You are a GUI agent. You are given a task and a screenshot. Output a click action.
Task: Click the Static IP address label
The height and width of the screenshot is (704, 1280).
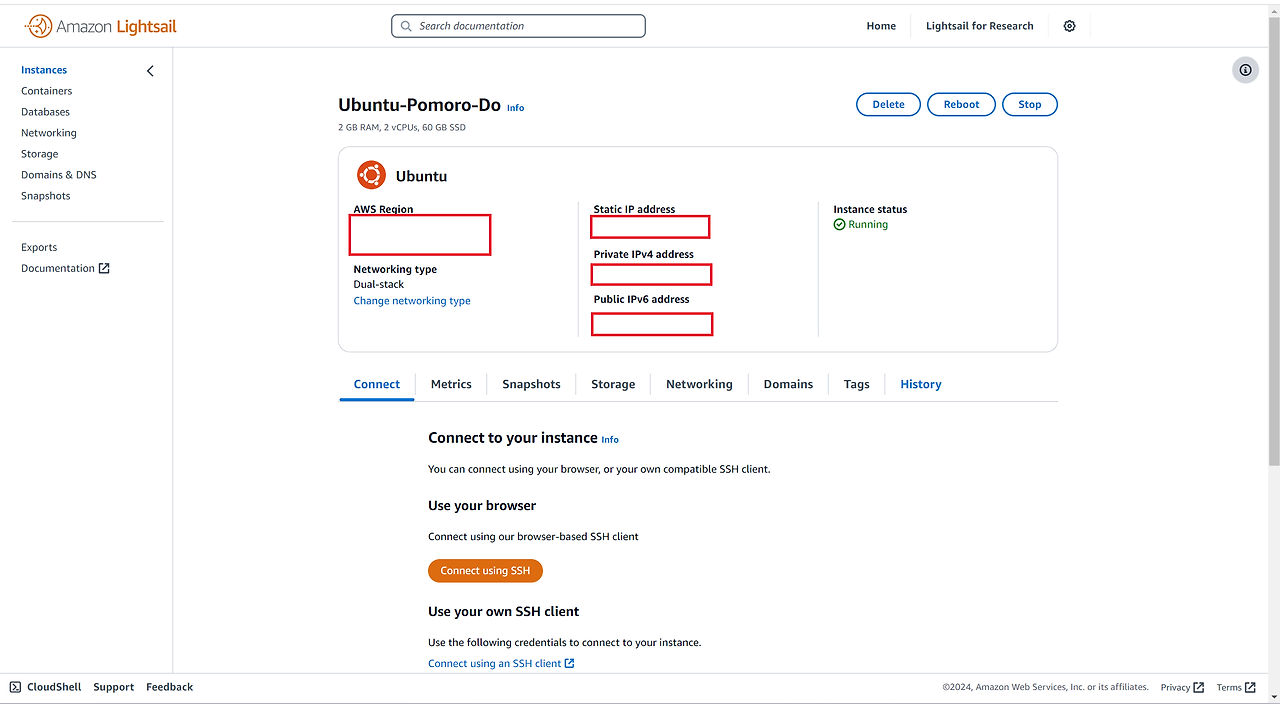(634, 209)
